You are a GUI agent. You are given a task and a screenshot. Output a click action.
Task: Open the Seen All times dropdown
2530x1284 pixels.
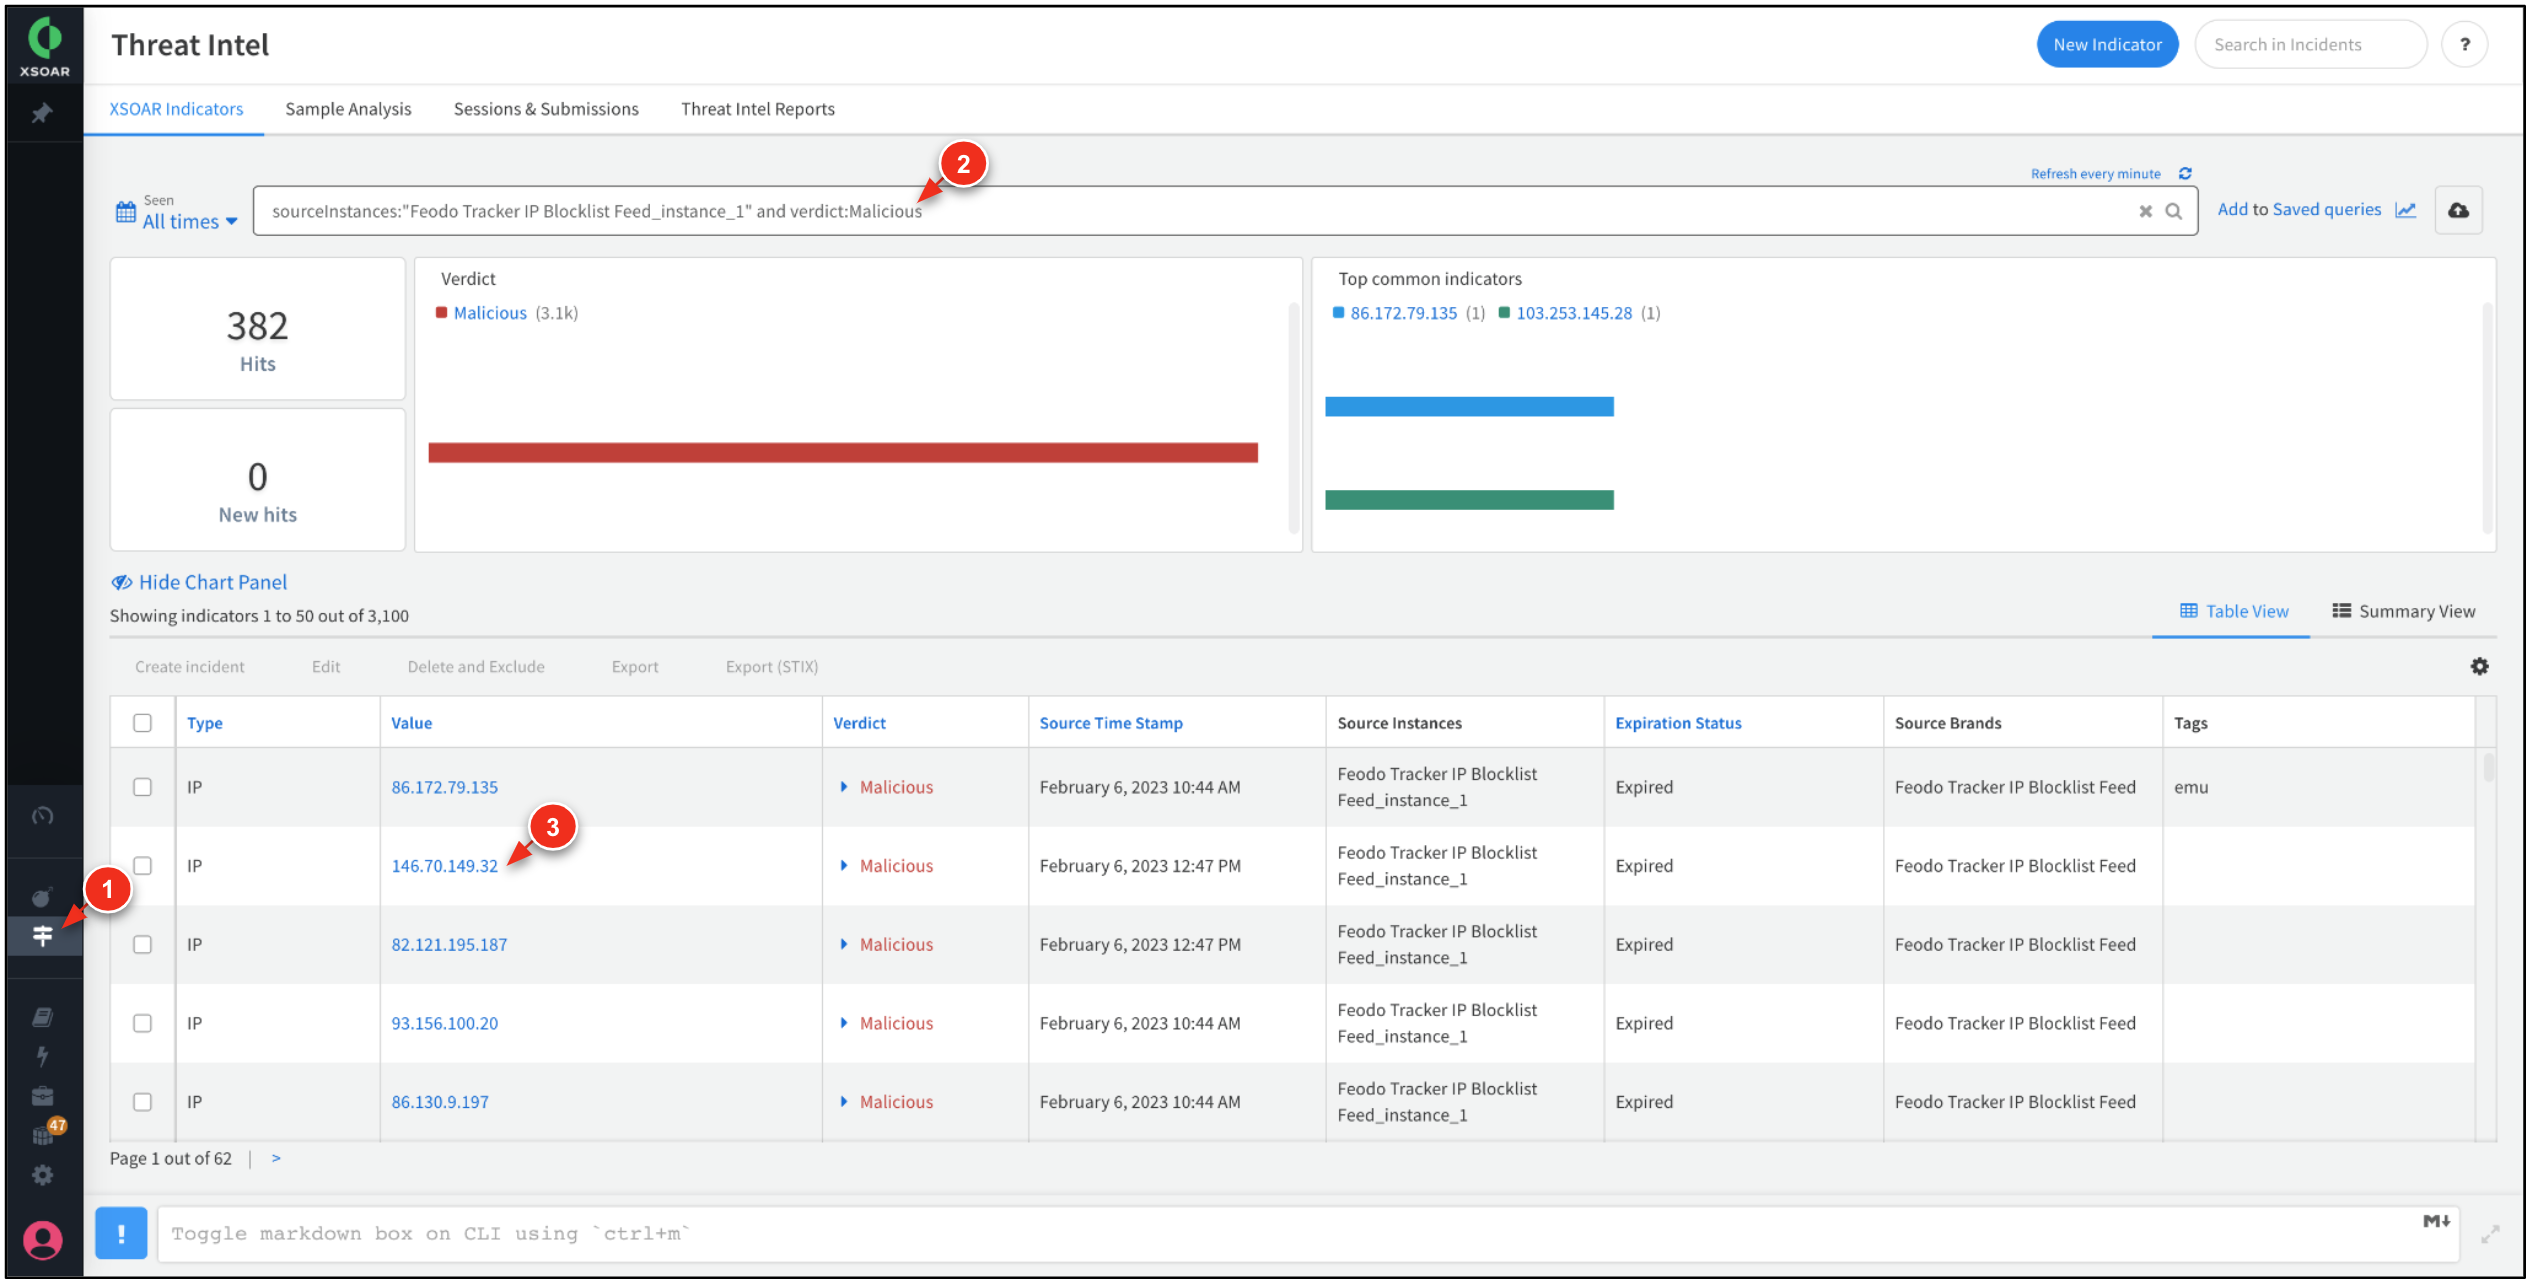(190, 222)
